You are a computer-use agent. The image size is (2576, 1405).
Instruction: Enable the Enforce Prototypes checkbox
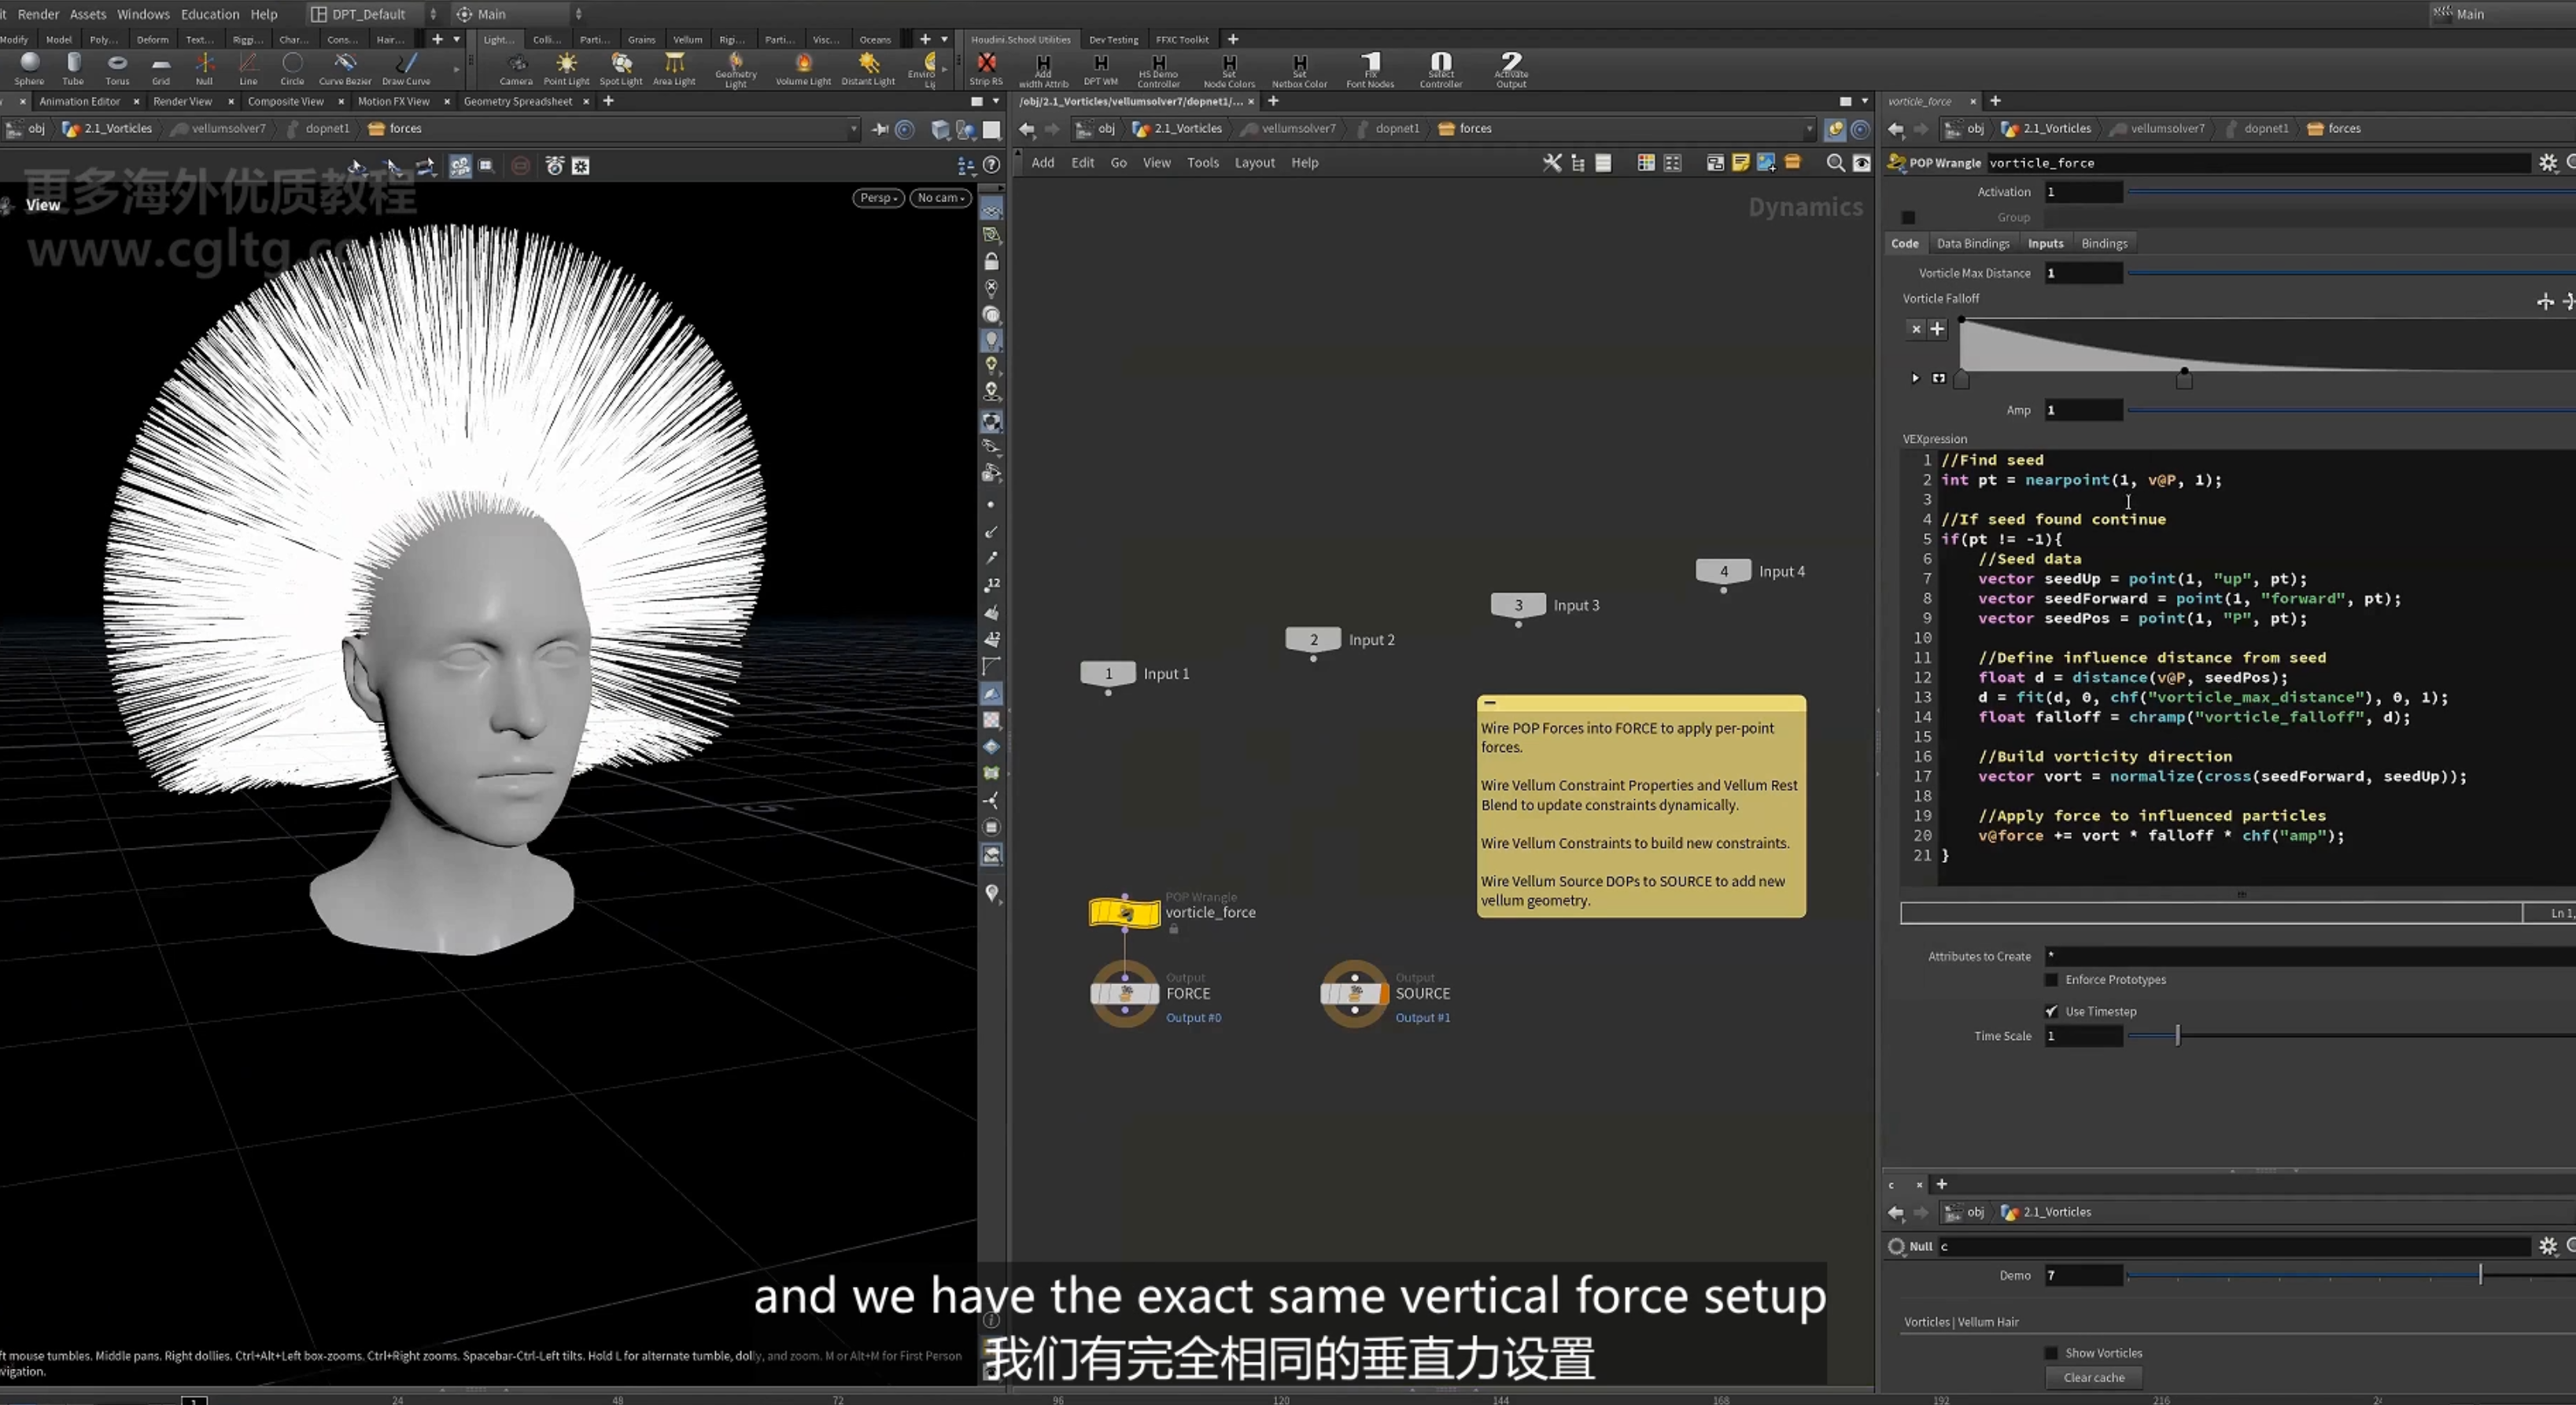2051,980
